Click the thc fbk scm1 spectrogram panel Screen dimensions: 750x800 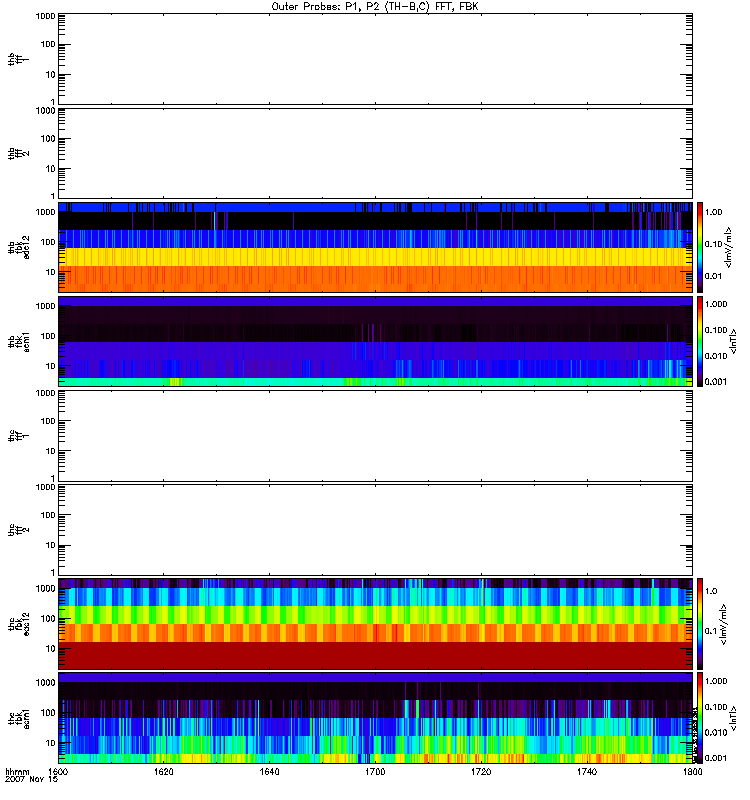[375, 718]
